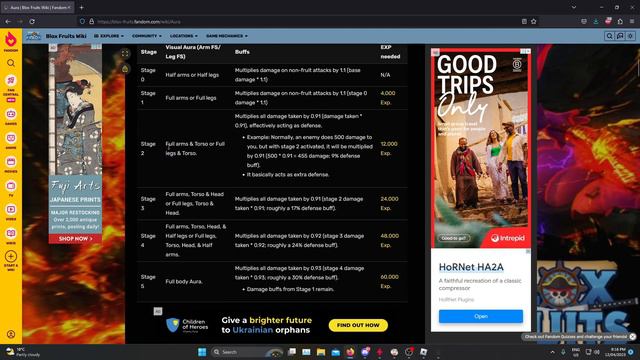Bookmark this page with the star icon
Image resolution: width=640 pixels, height=360 pixels.
(533, 21)
